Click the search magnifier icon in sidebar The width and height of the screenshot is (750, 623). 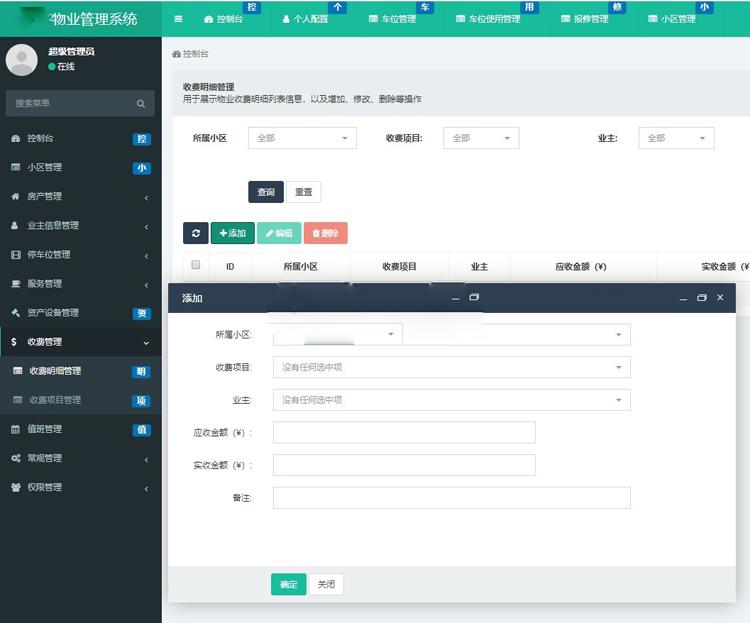pos(141,103)
